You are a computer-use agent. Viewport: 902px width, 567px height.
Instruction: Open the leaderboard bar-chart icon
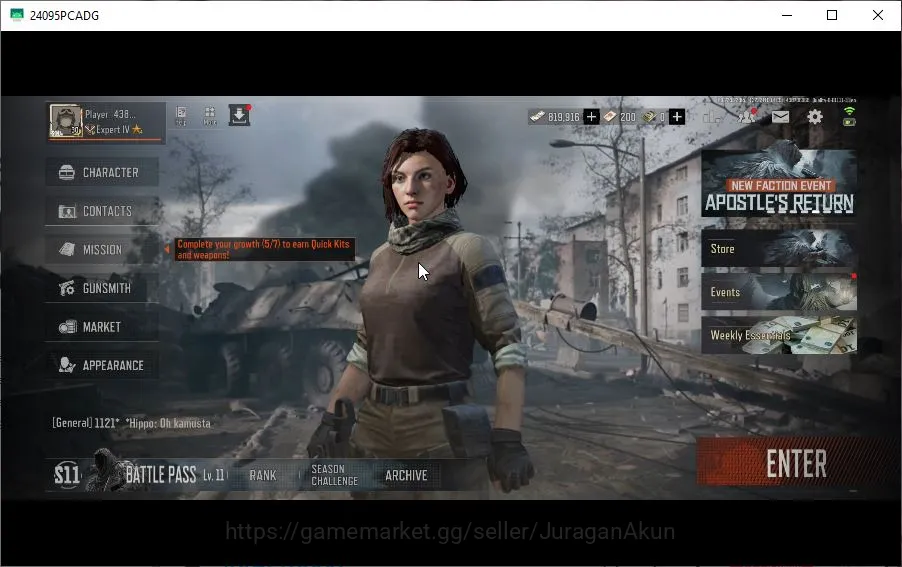coord(712,117)
